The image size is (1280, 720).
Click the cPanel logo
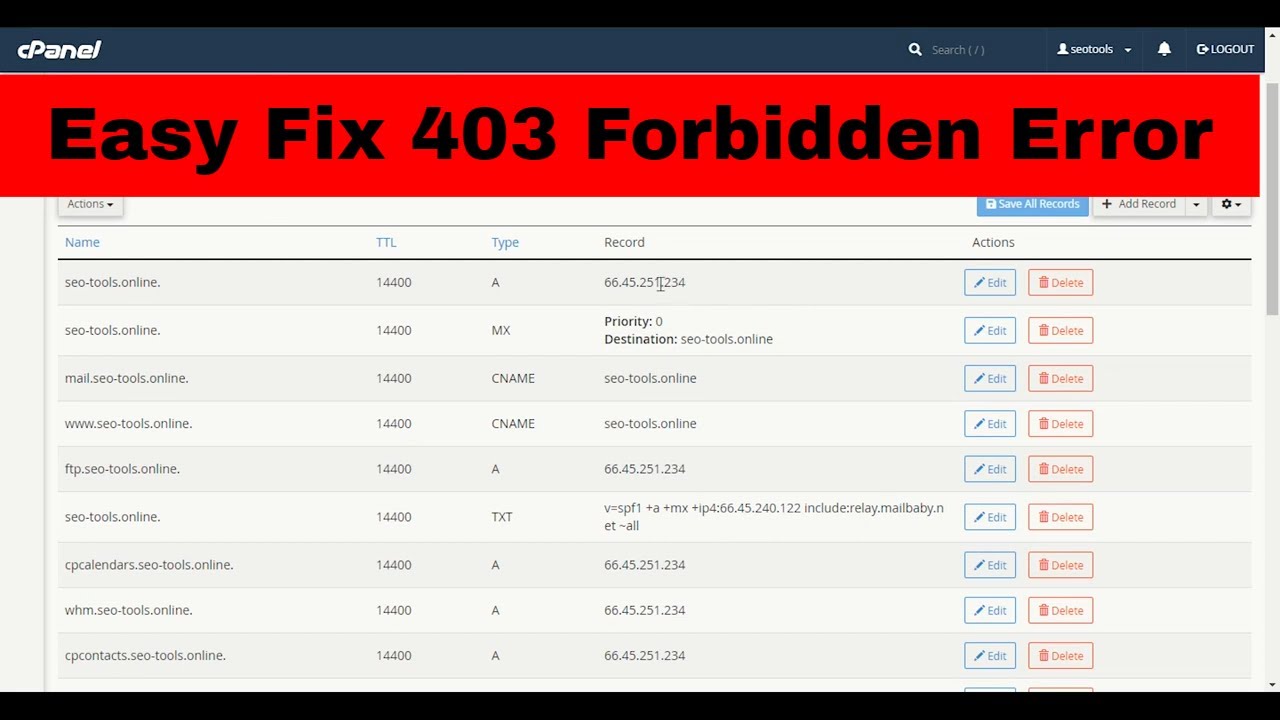coord(59,49)
